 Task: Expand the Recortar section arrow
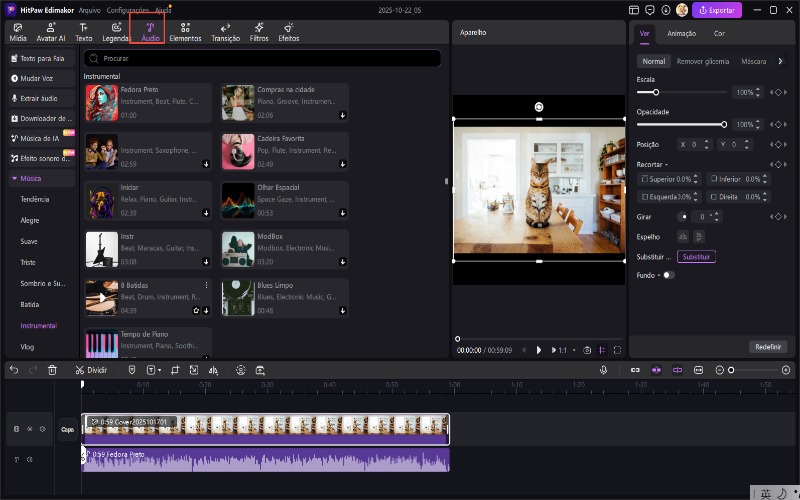(666, 164)
